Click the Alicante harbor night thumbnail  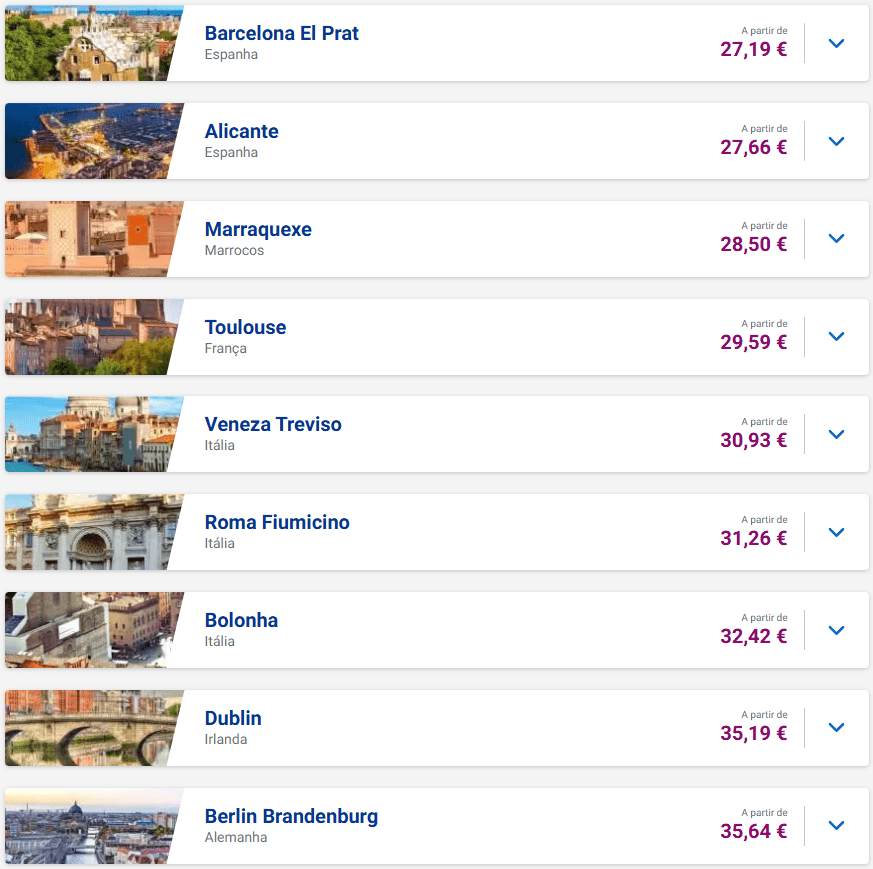[x=90, y=141]
